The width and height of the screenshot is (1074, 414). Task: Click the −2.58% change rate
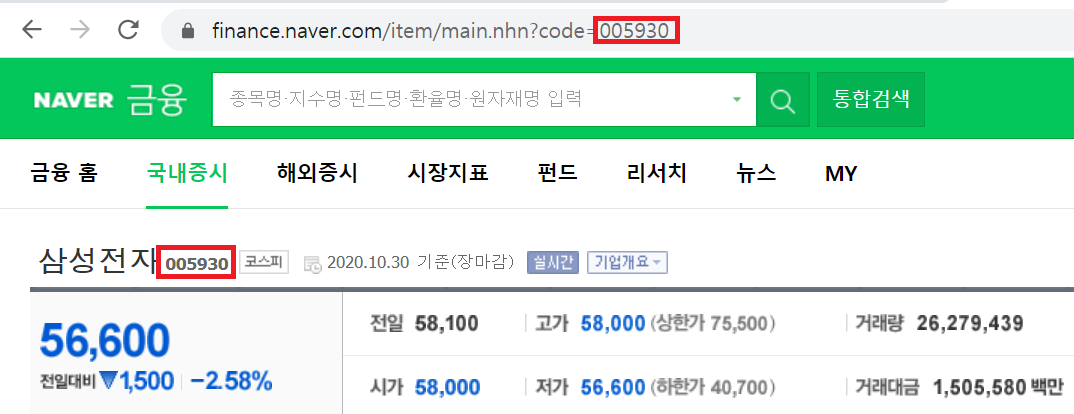point(231,382)
